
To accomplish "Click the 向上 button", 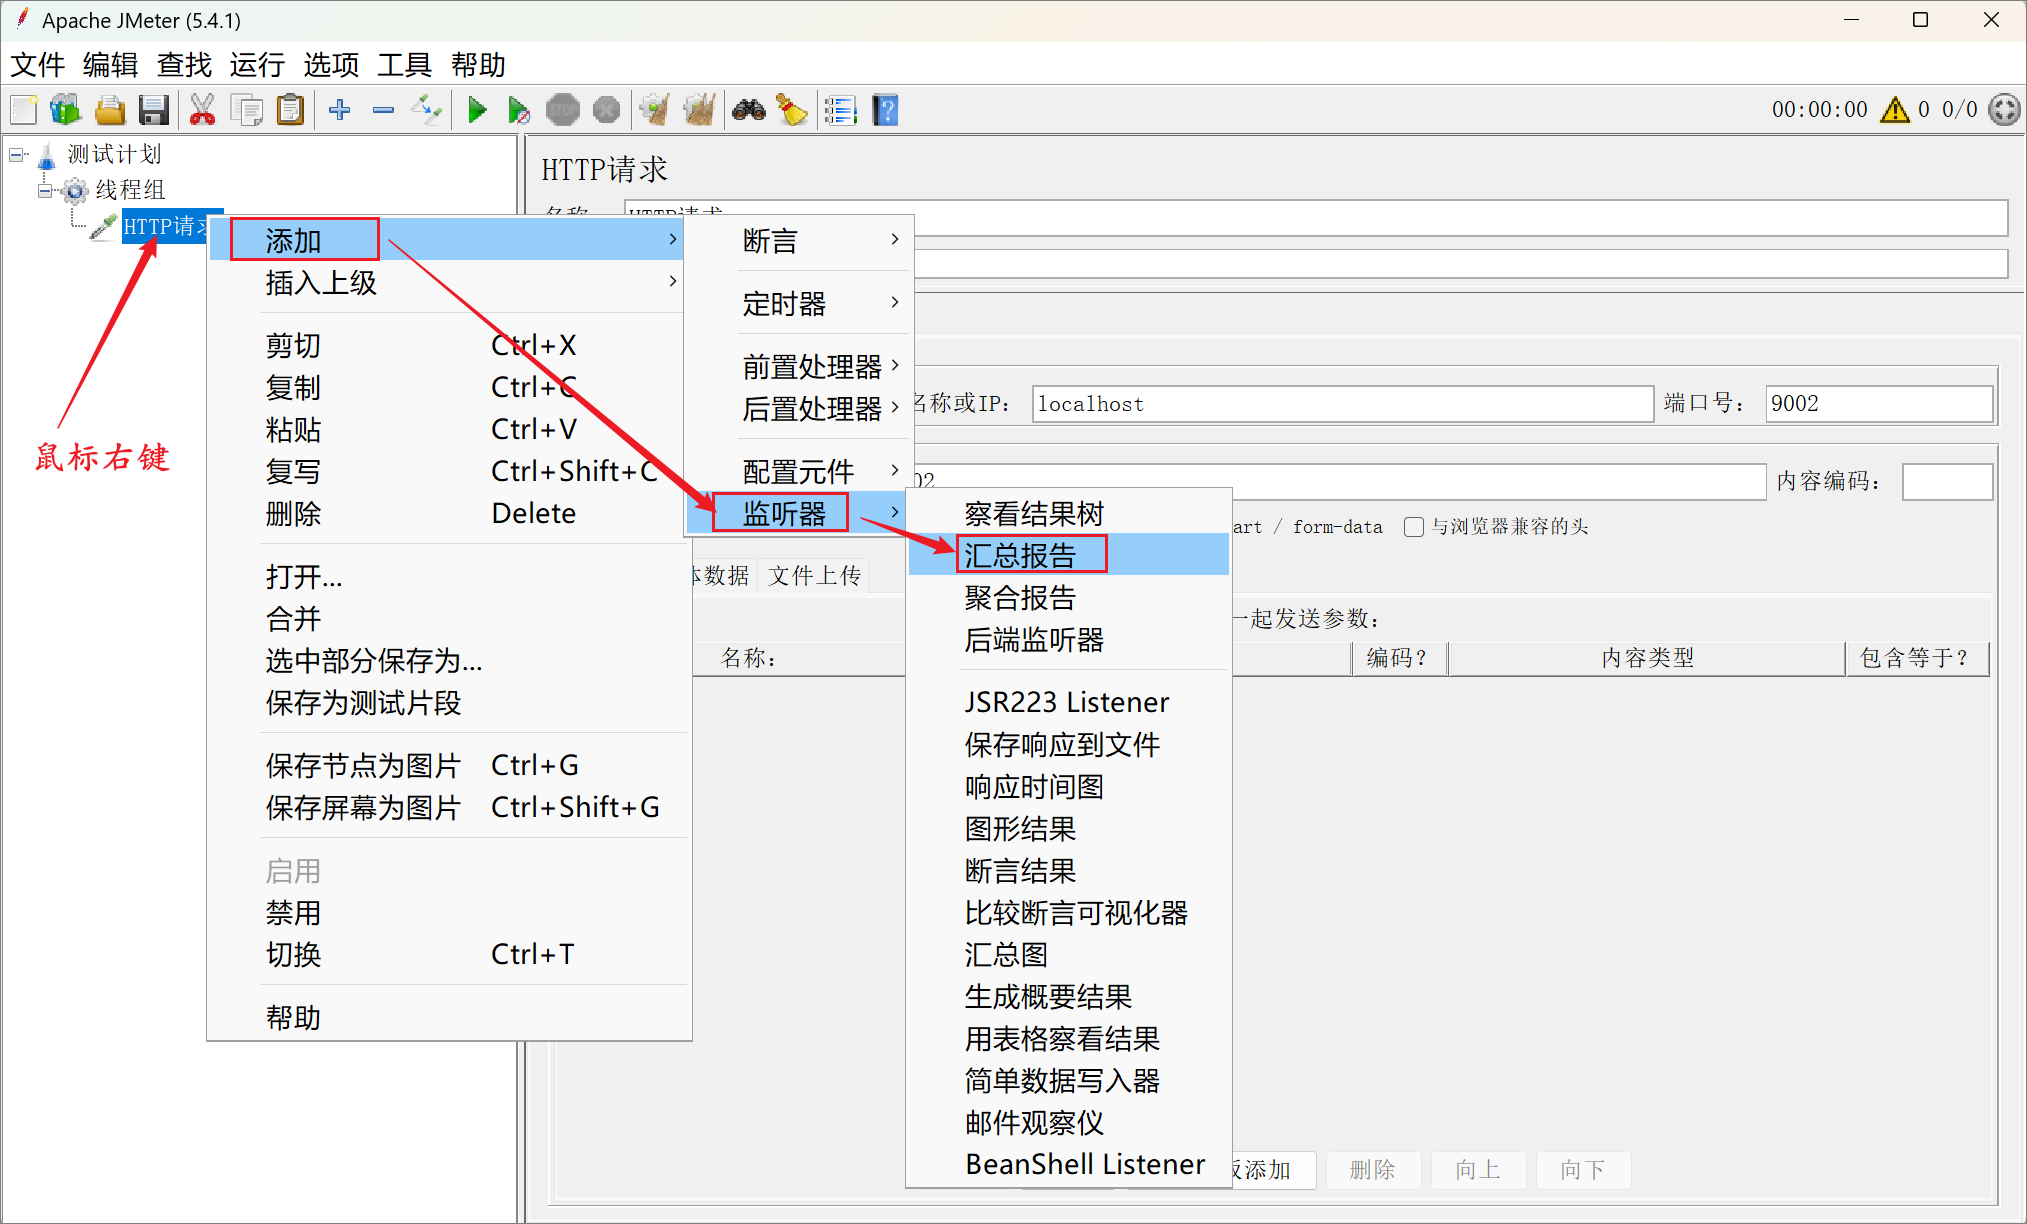I will (1477, 1169).
